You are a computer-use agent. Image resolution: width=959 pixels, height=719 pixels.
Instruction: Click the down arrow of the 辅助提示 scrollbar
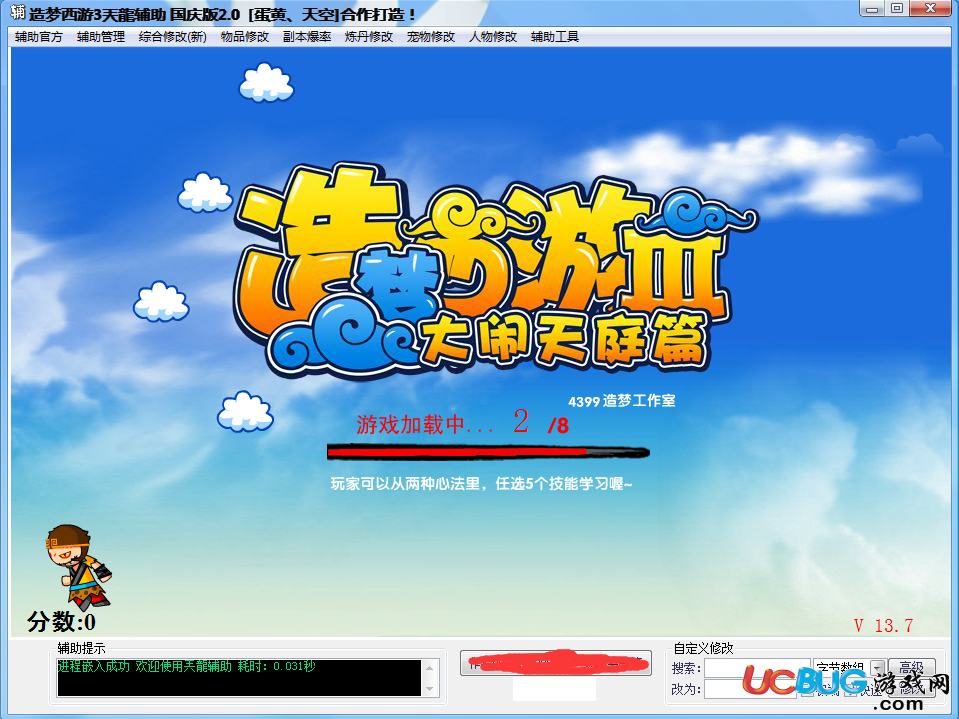(429, 688)
